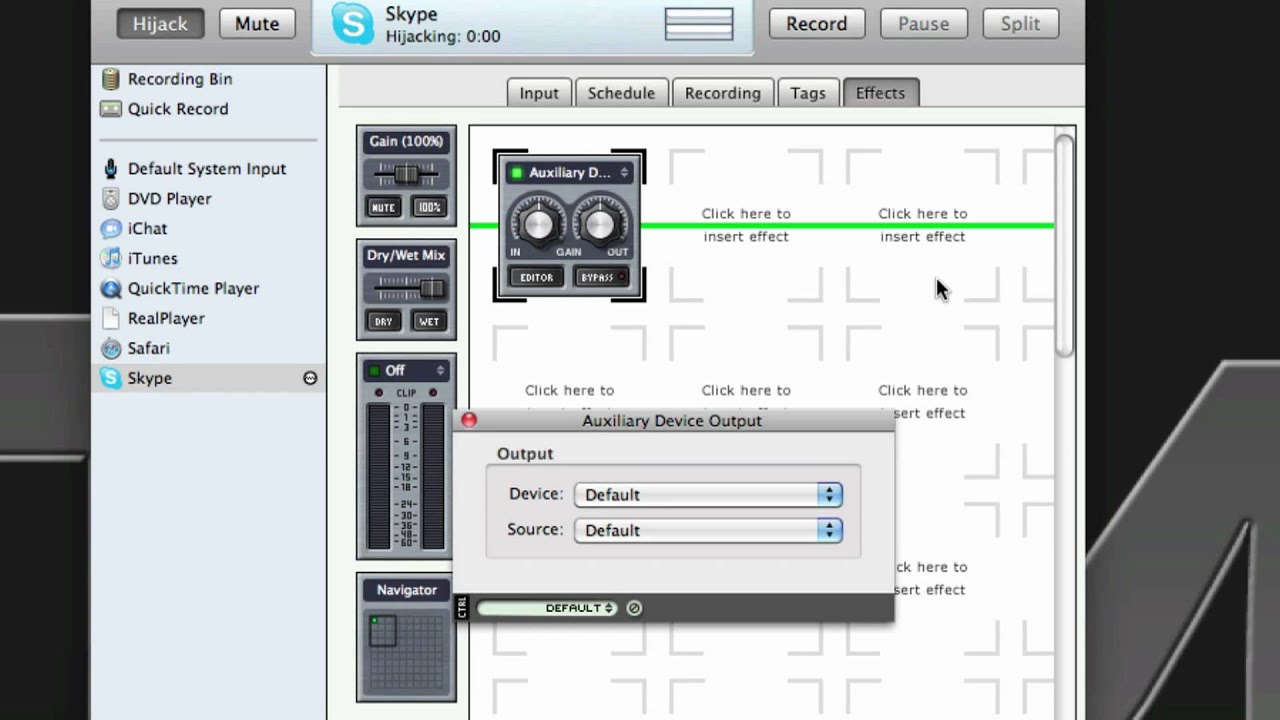
Task: Click the Skype icon in header
Action: click(x=352, y=24)
